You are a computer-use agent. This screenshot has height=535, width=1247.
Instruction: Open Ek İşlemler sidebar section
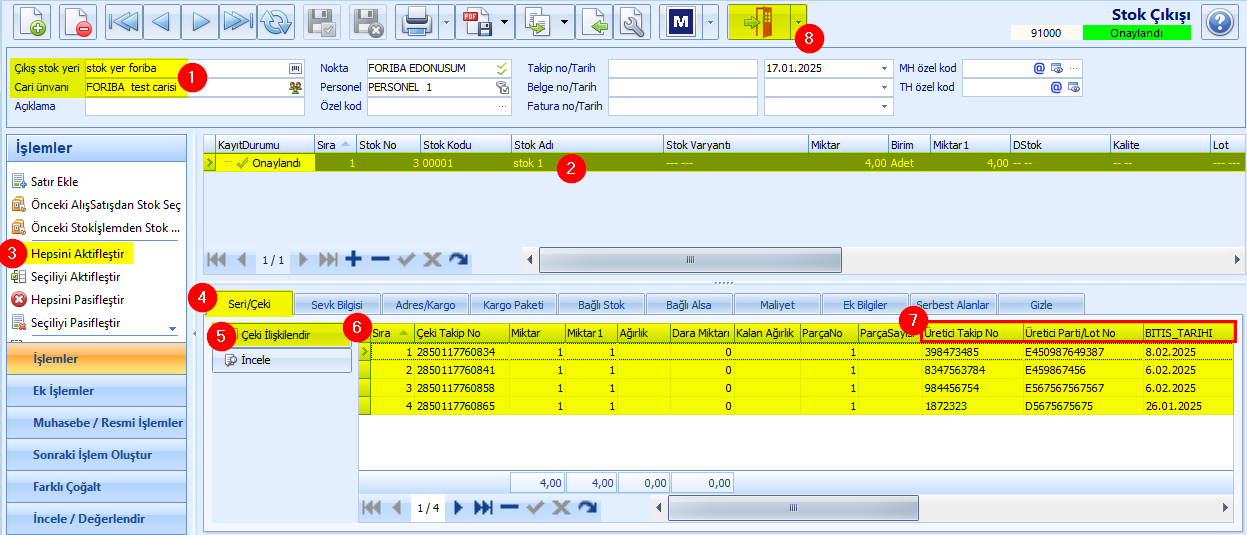click(x=96, y=391)
